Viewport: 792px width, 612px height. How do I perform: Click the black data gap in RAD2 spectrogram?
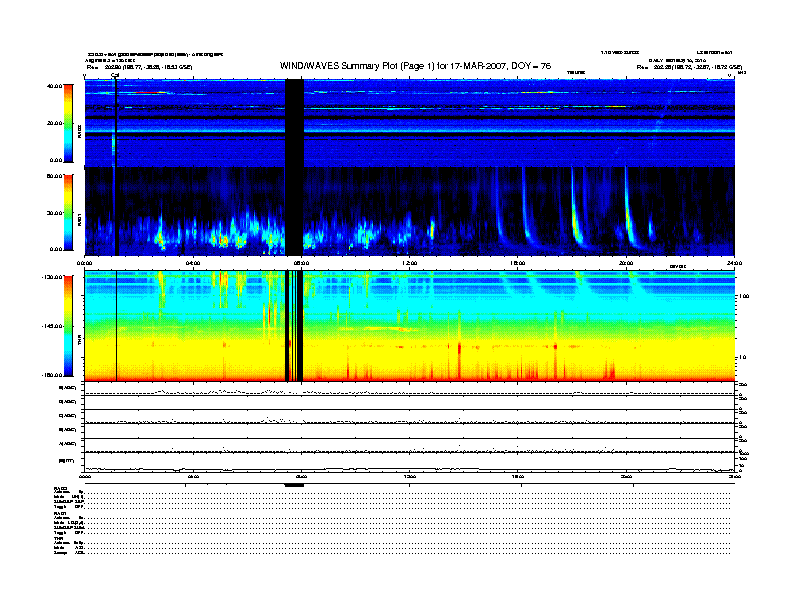(294, 123)
